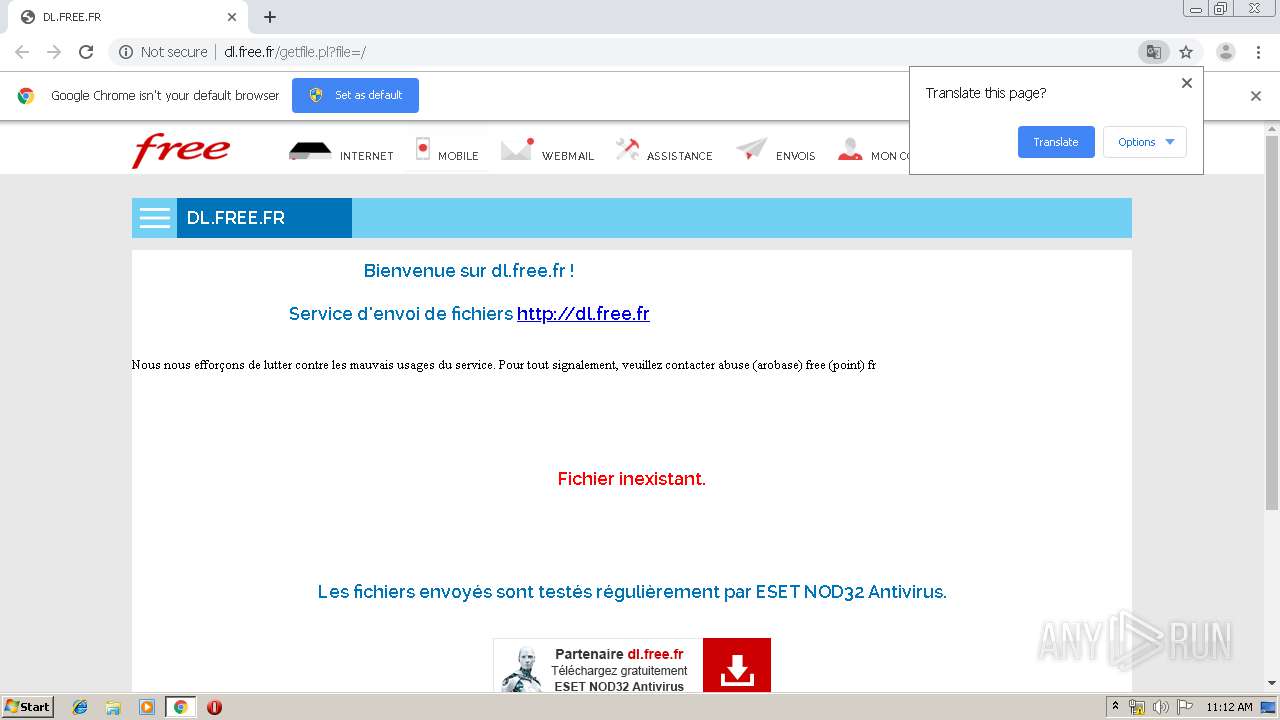Follow the http://dl.free.fr link
This screenshot has height=720, width=1280.
(583, 314)
